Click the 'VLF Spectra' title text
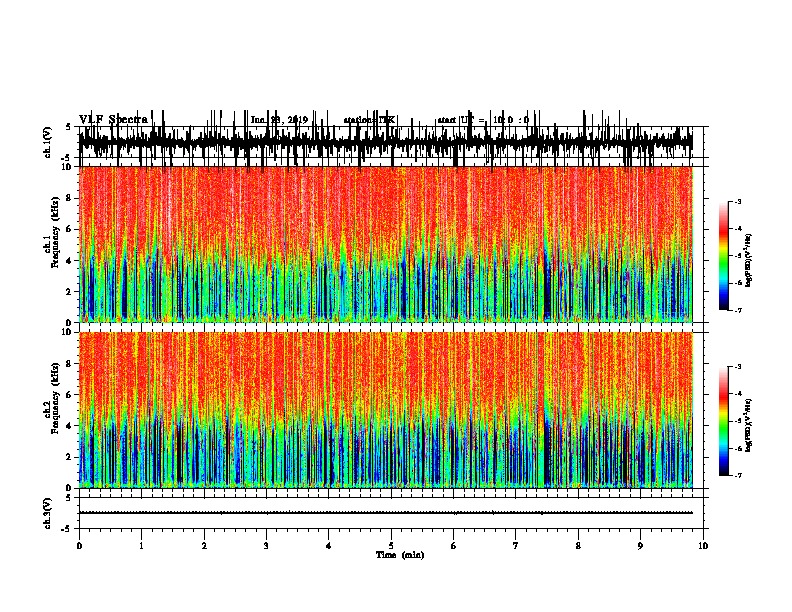The height and width of the screenshot is (612, 792). click(x=113, y=119)
